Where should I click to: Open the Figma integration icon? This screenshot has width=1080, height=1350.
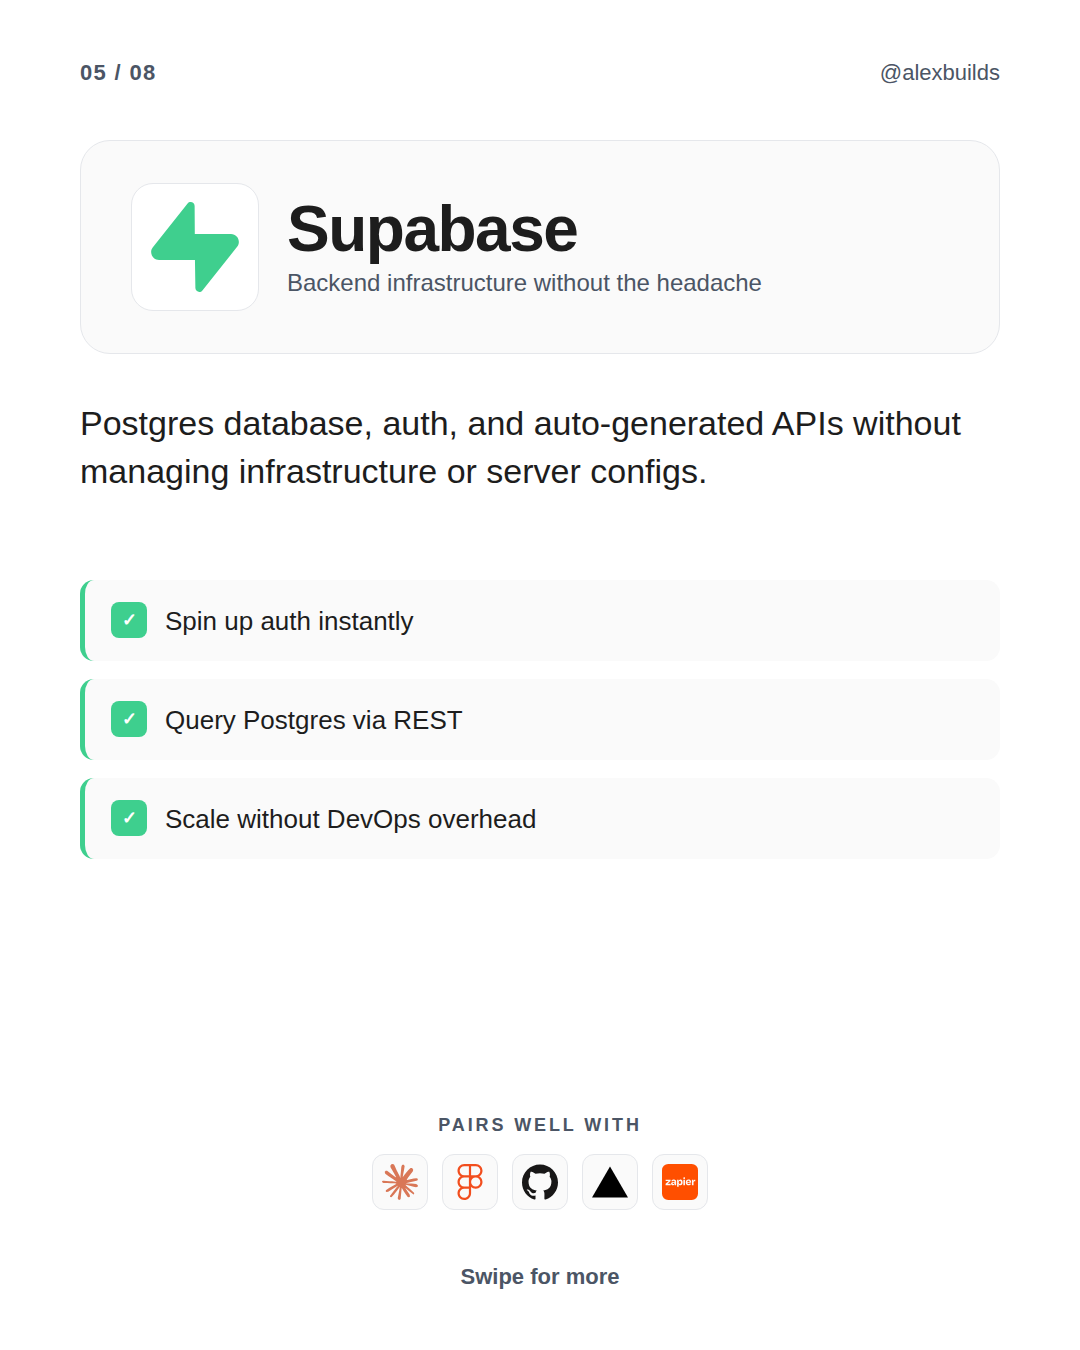point(470,1182)
